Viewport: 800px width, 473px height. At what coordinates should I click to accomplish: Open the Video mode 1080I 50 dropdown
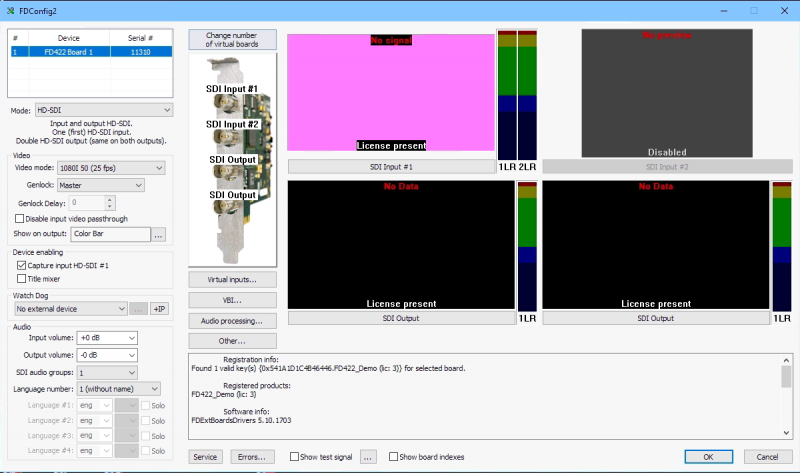pos(111,168)
